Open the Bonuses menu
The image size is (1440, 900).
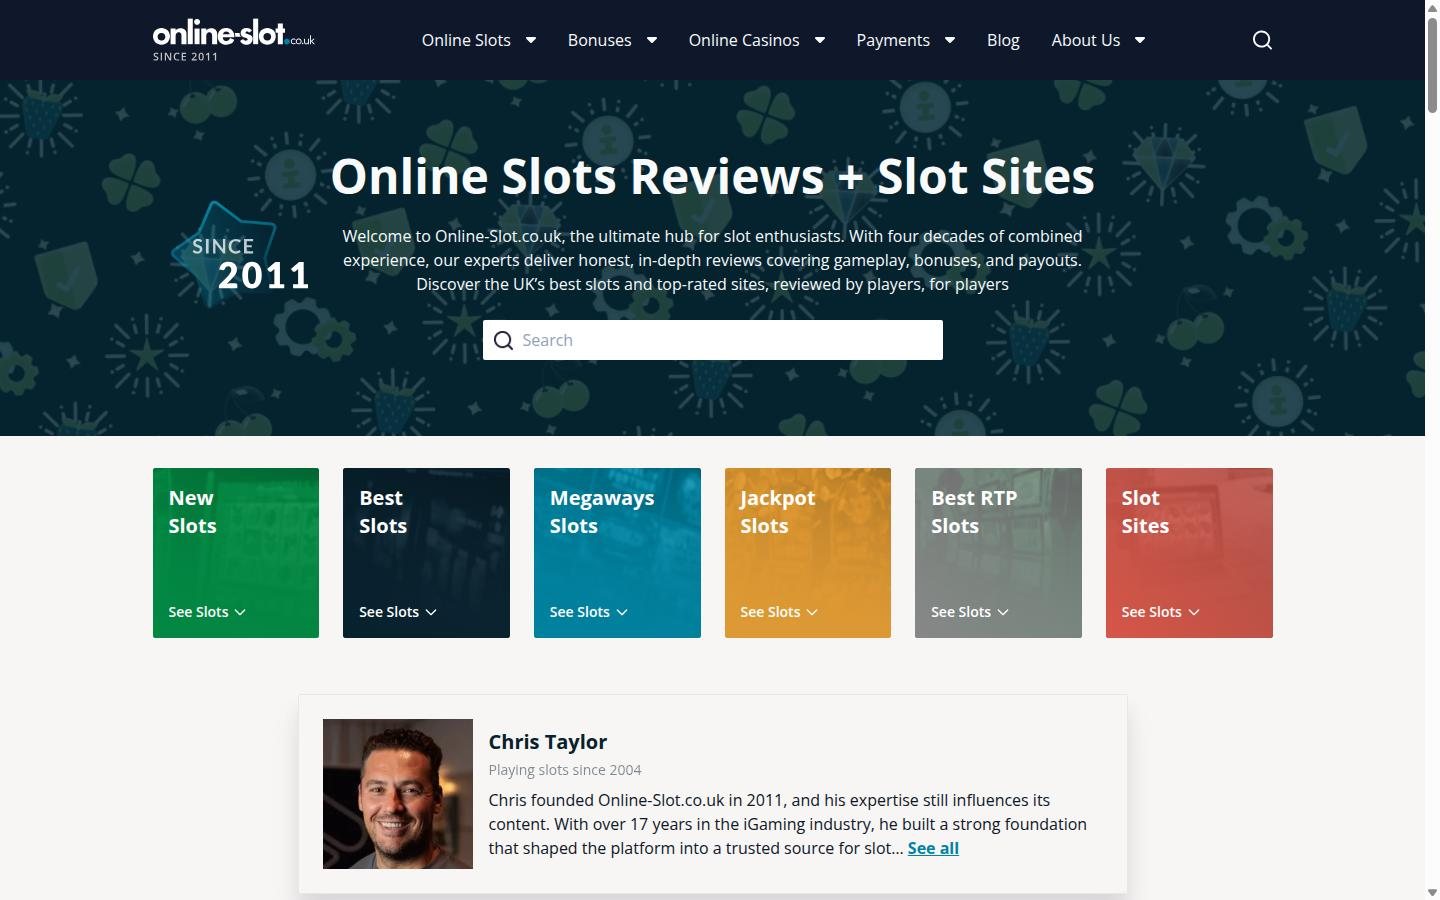(x=600, y=40)
